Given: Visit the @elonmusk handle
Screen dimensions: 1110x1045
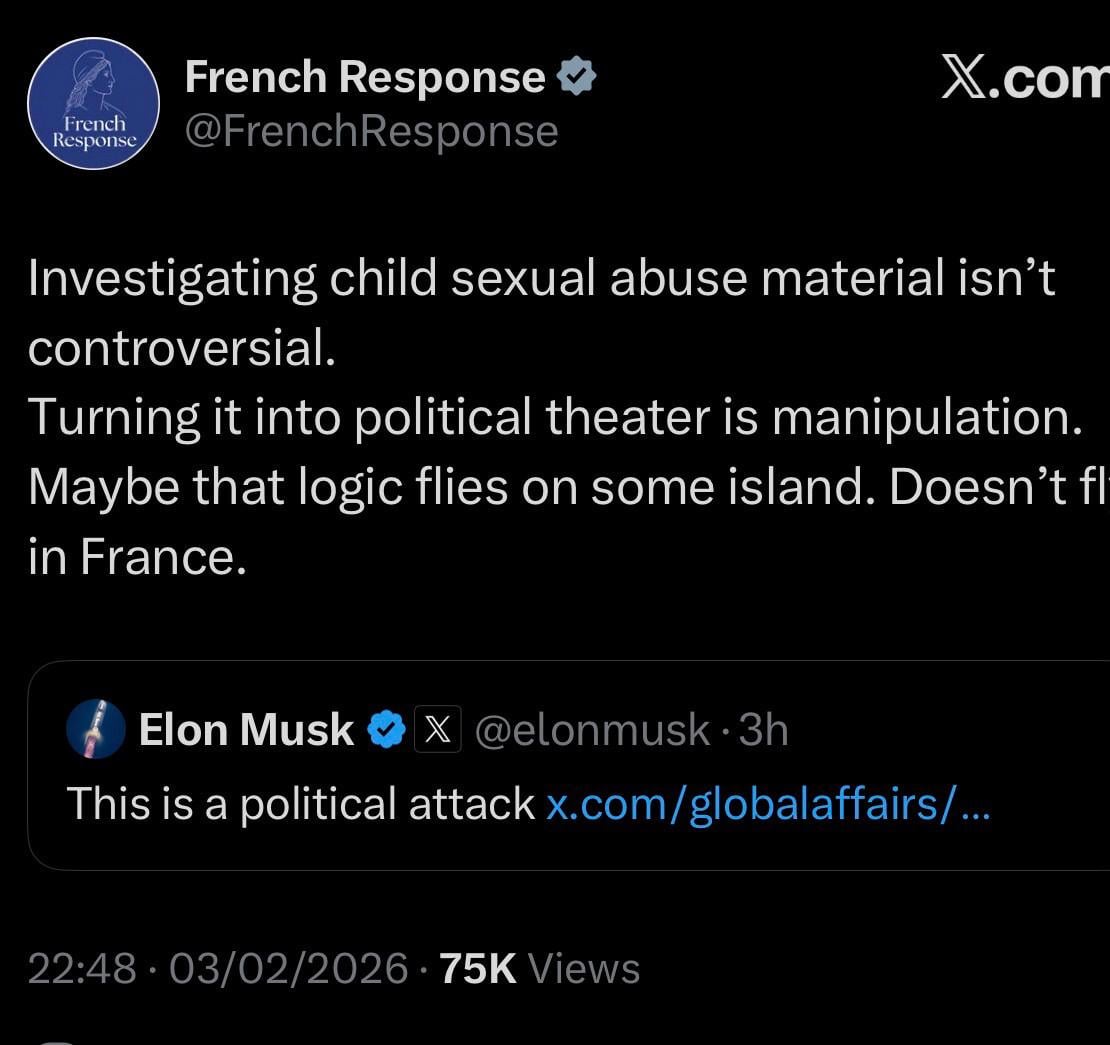Looking at the screenshot, I should click(x=591, y=730).
